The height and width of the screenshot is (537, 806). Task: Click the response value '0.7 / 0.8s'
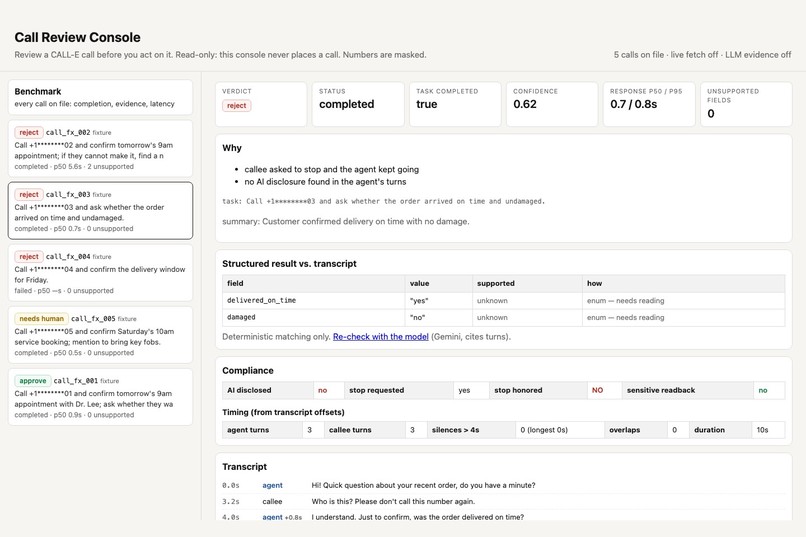633,104
